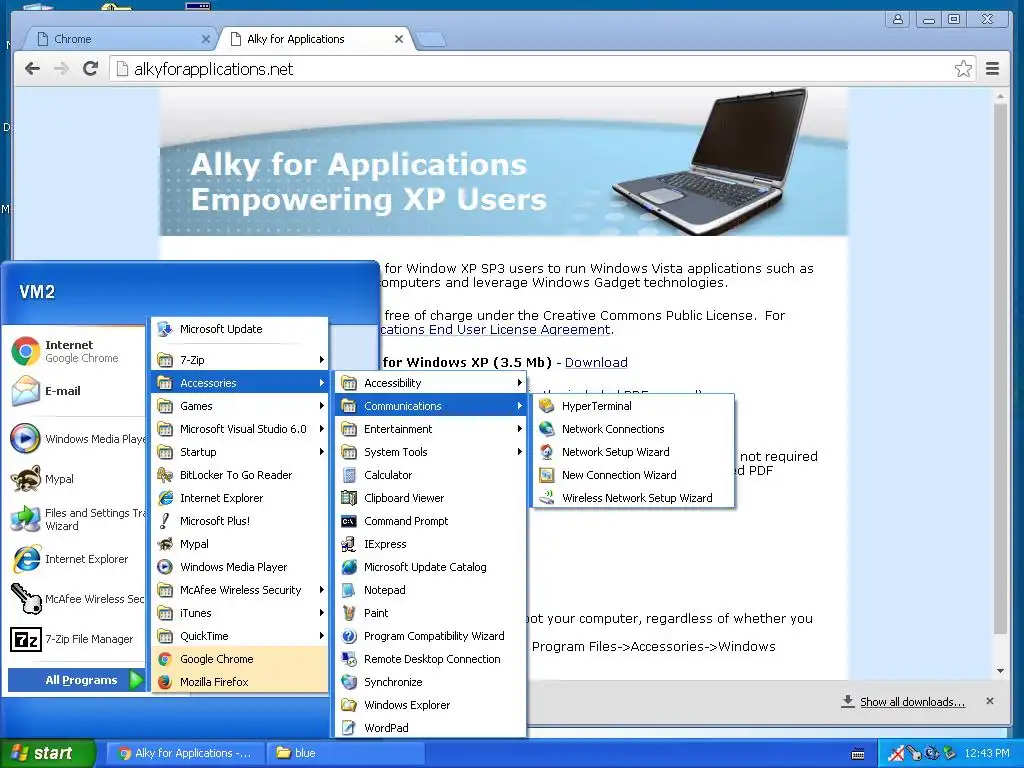Launch Microsoft Plus!
This screenshot has height=768, width=1024.
(x=240, y=521)
